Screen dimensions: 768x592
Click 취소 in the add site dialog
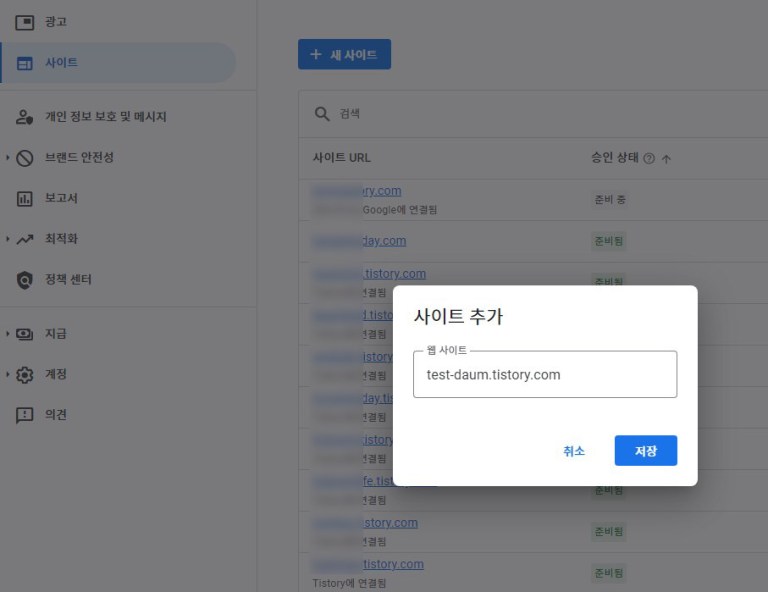tap(574, 451)
